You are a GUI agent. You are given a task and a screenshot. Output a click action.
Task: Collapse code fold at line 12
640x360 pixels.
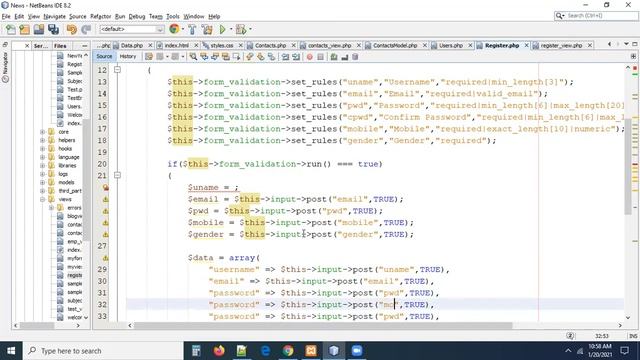117,69
